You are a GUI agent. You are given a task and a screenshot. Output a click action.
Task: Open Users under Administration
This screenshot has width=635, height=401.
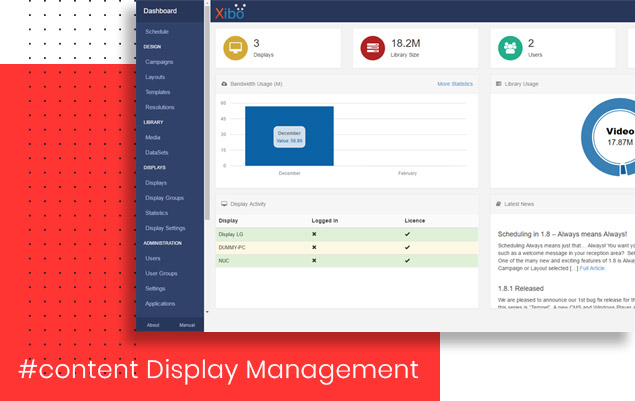coord(153,258)
